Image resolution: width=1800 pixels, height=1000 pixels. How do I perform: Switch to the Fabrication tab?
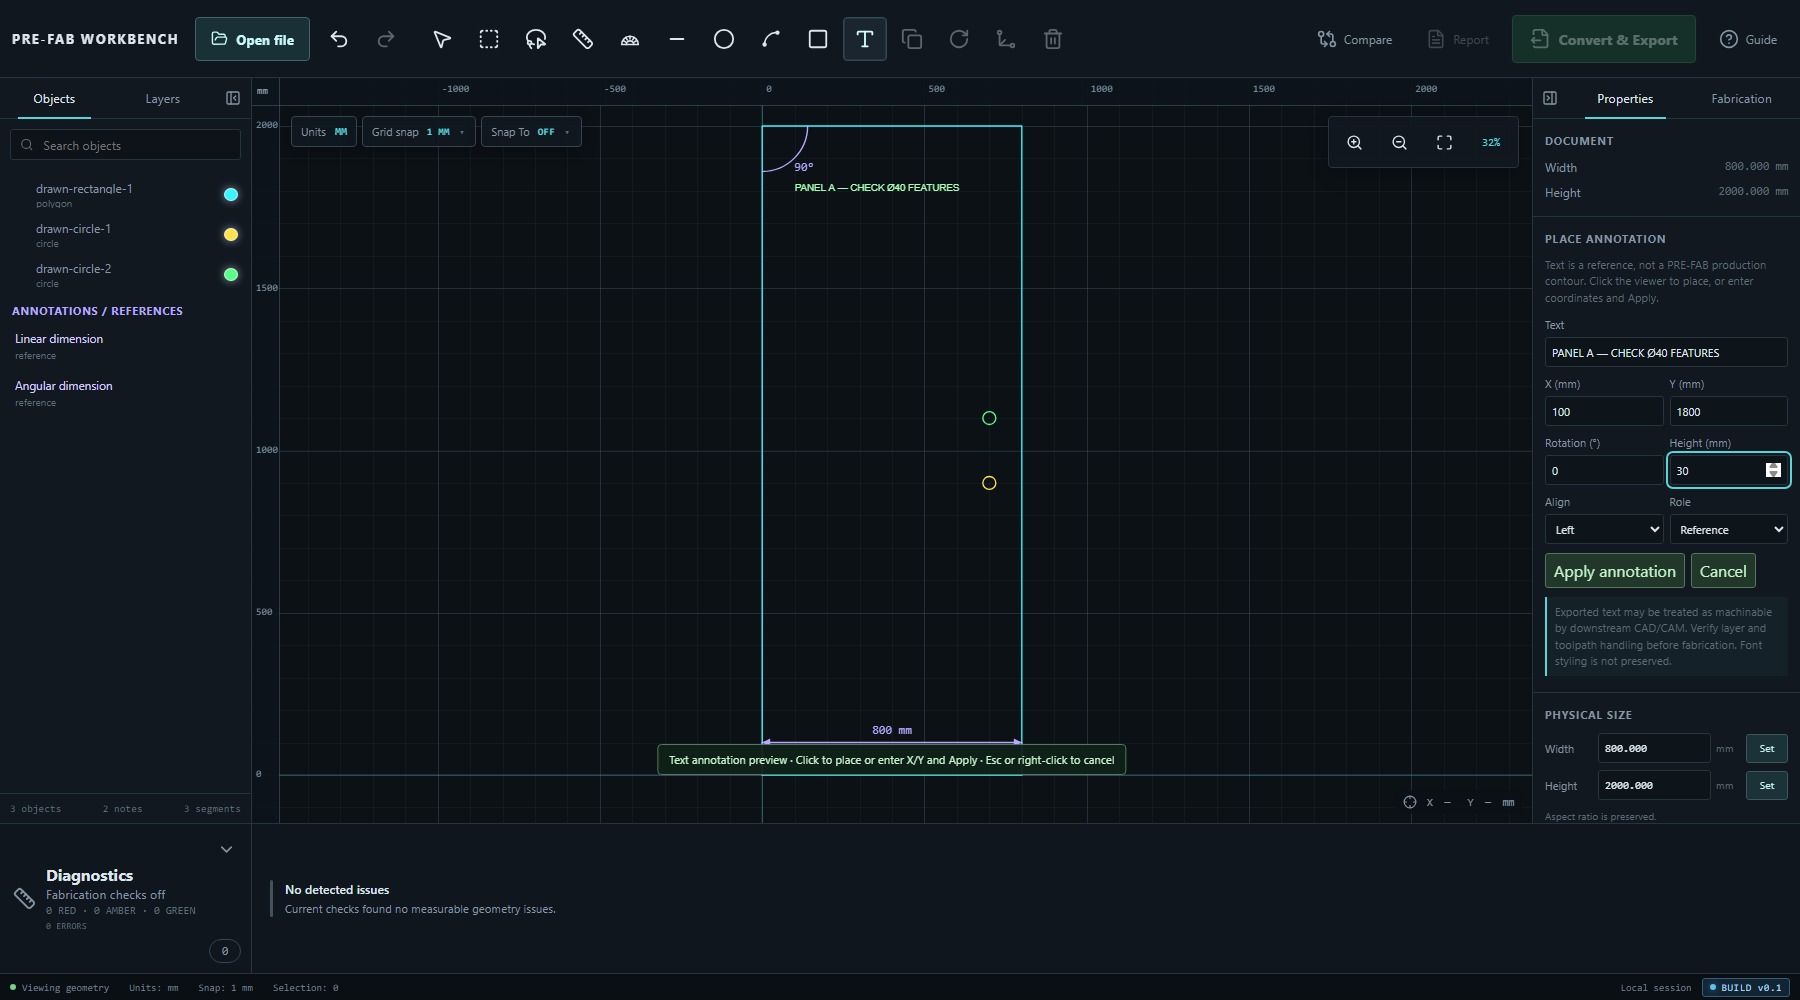1741,99
